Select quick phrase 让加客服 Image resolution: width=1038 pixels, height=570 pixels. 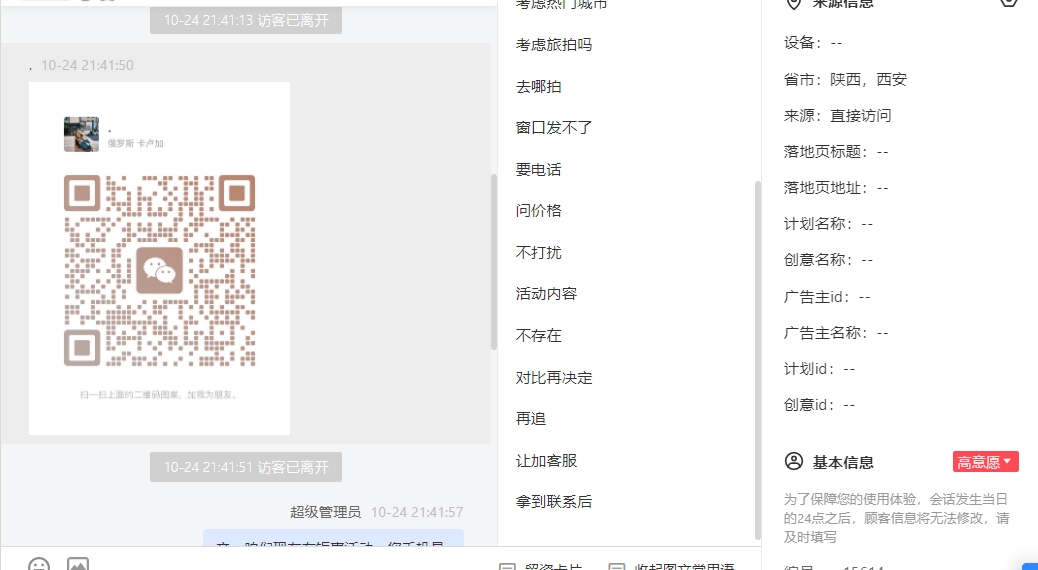546,460
